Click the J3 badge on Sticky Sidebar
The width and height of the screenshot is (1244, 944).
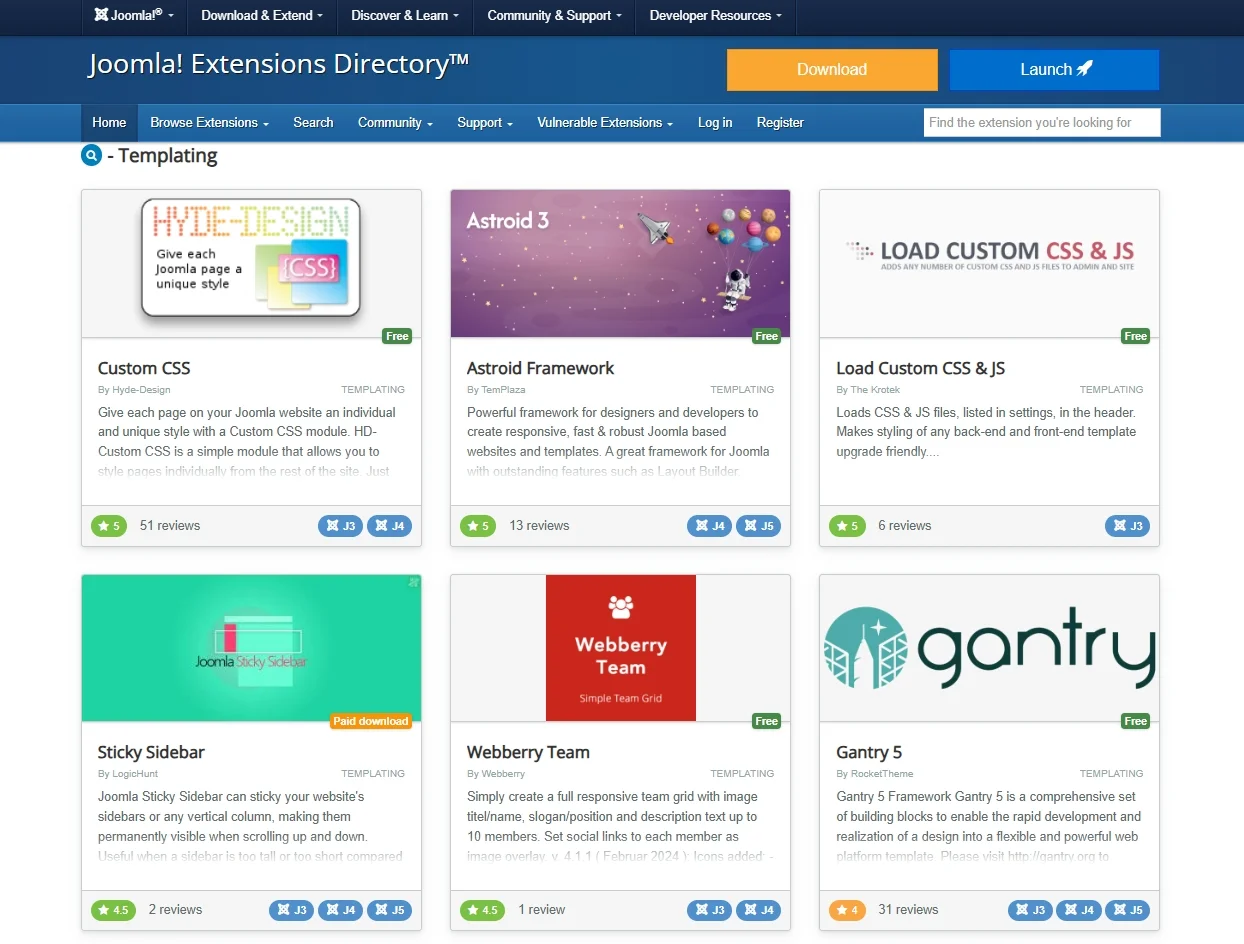[291, 910]
